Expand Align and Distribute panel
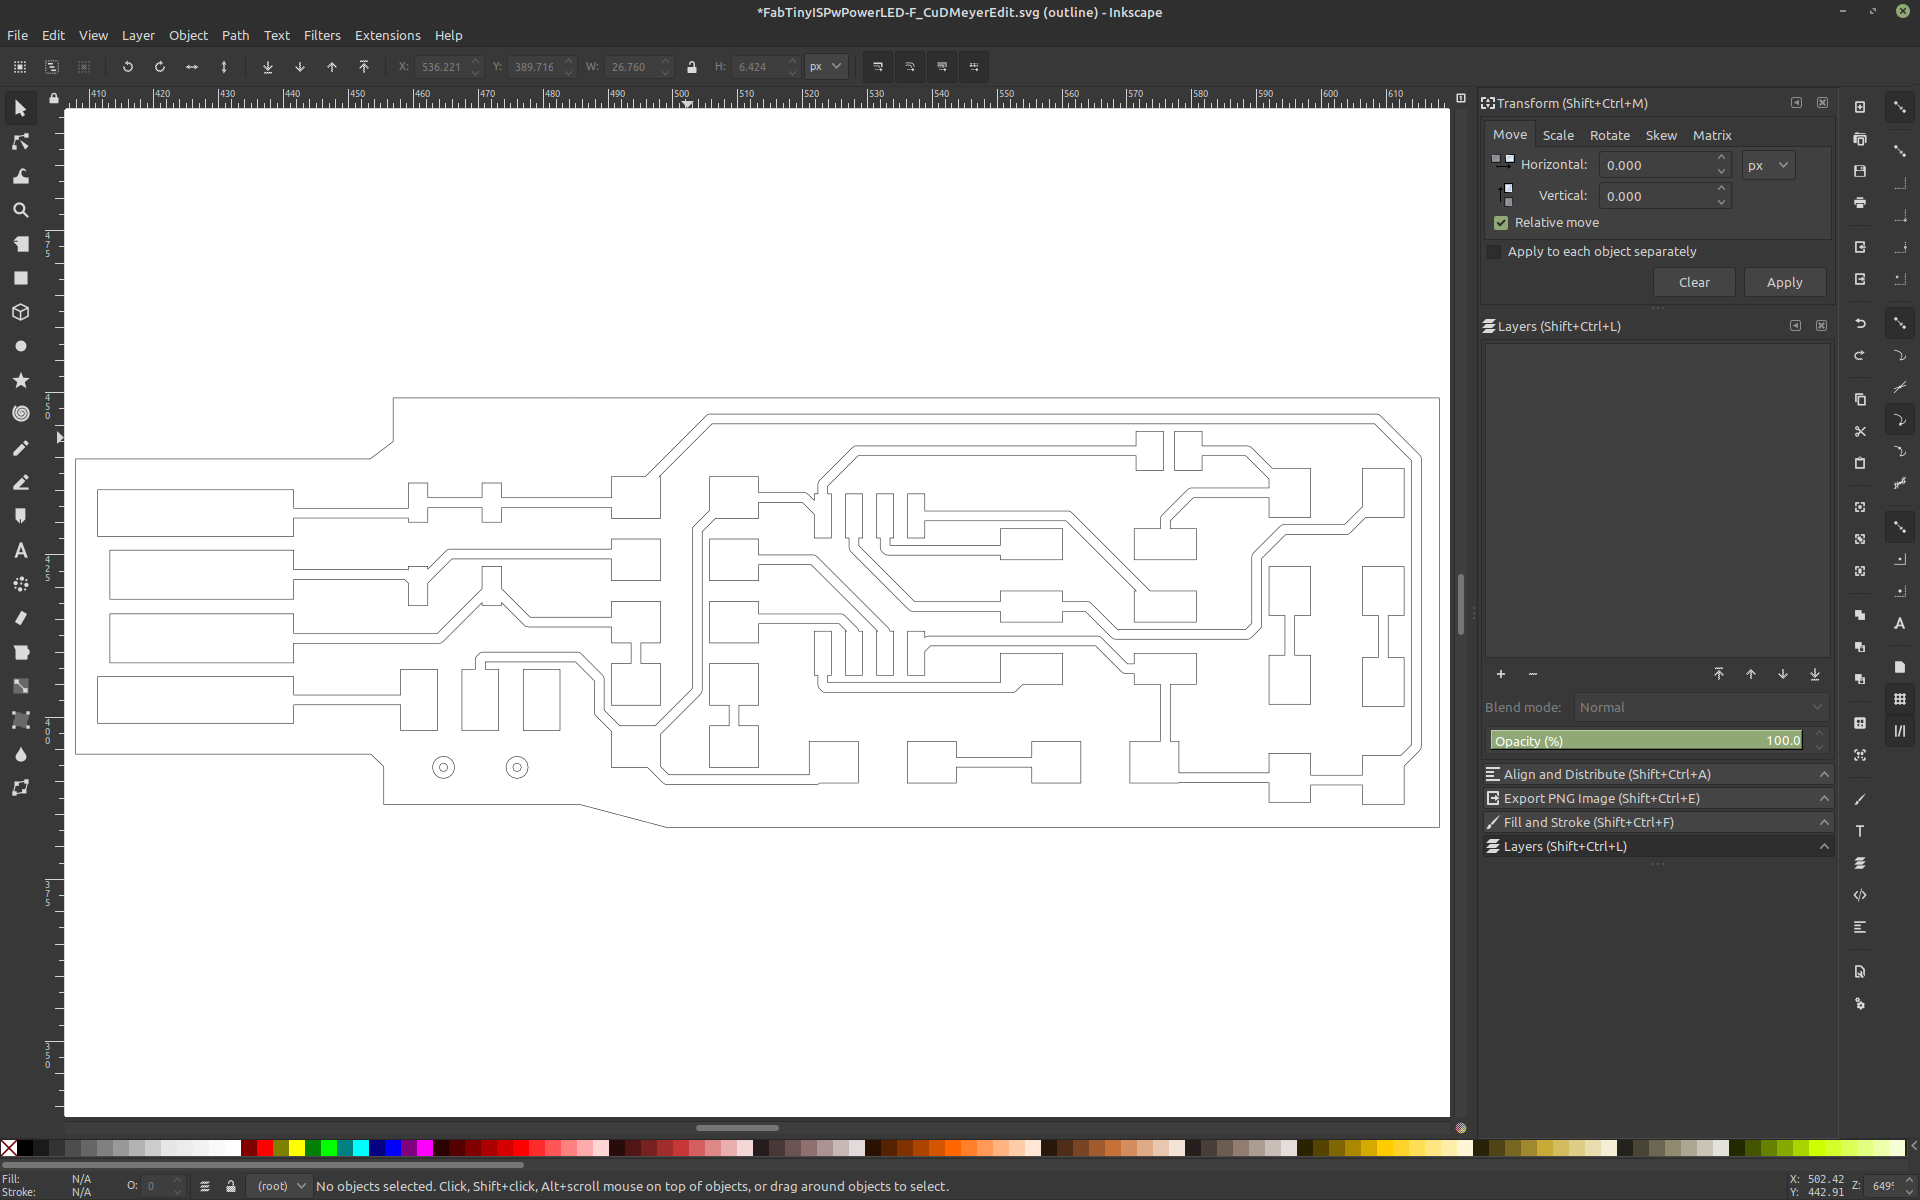This screenshot has height=1200, width=1920. click(x=1657, y=774)
